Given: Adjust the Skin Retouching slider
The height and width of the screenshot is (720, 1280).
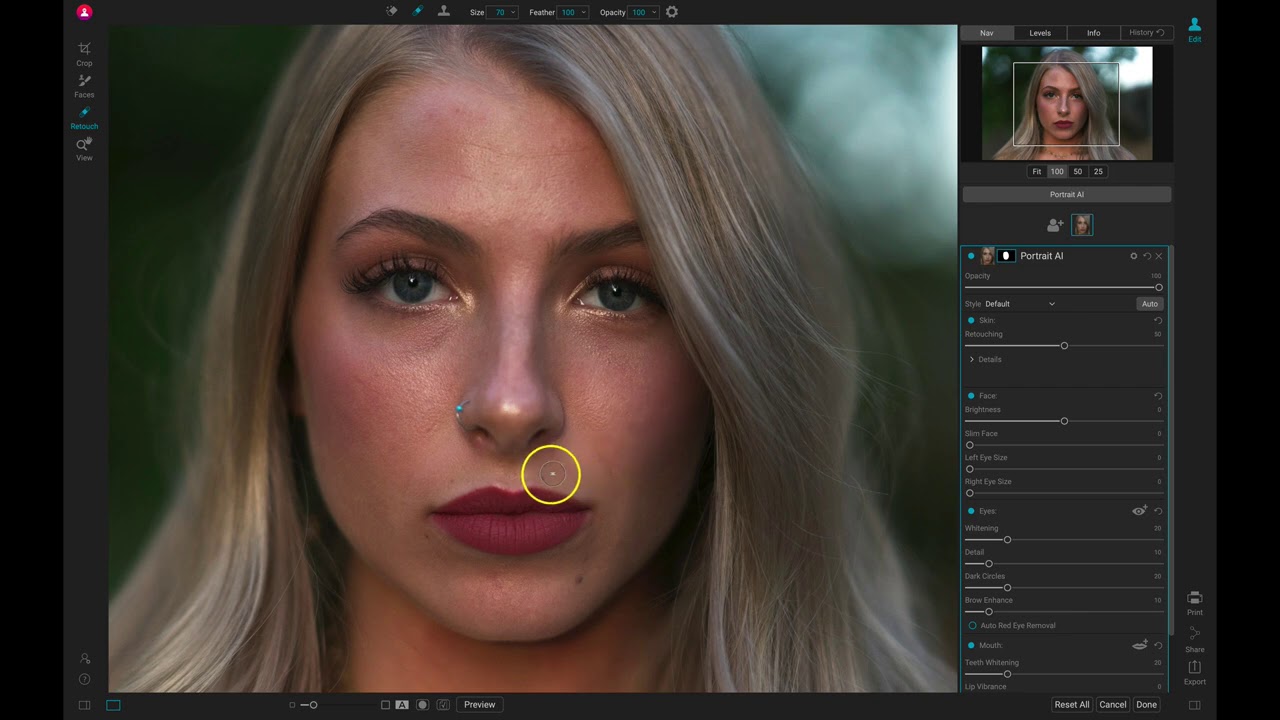Looking at the screenshot, I should (1063, 345).
